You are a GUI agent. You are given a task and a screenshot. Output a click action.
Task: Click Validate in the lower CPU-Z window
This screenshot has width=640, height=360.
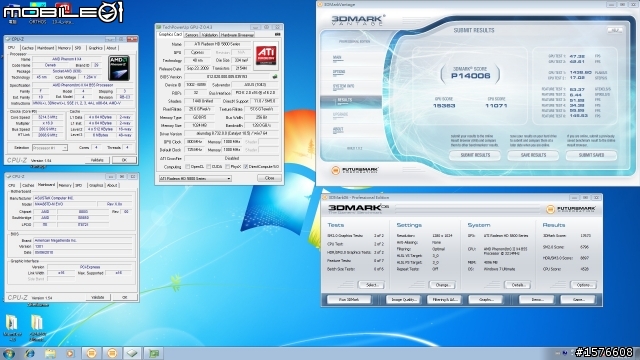98,298
